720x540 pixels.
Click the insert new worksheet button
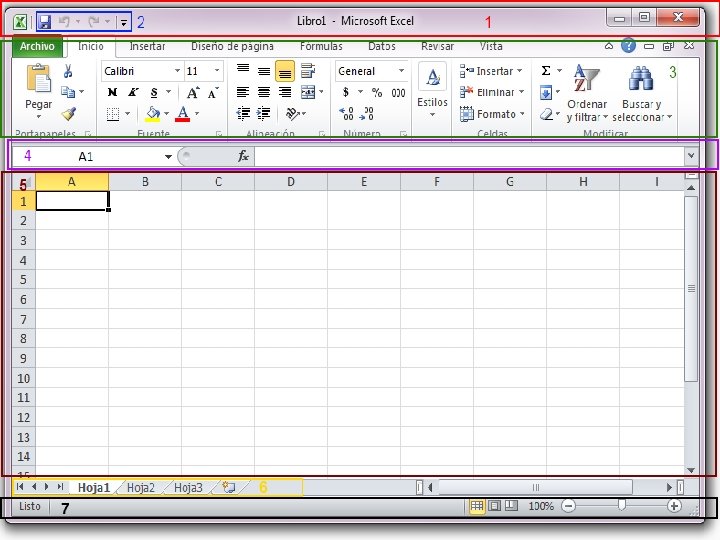click(229, 487)
